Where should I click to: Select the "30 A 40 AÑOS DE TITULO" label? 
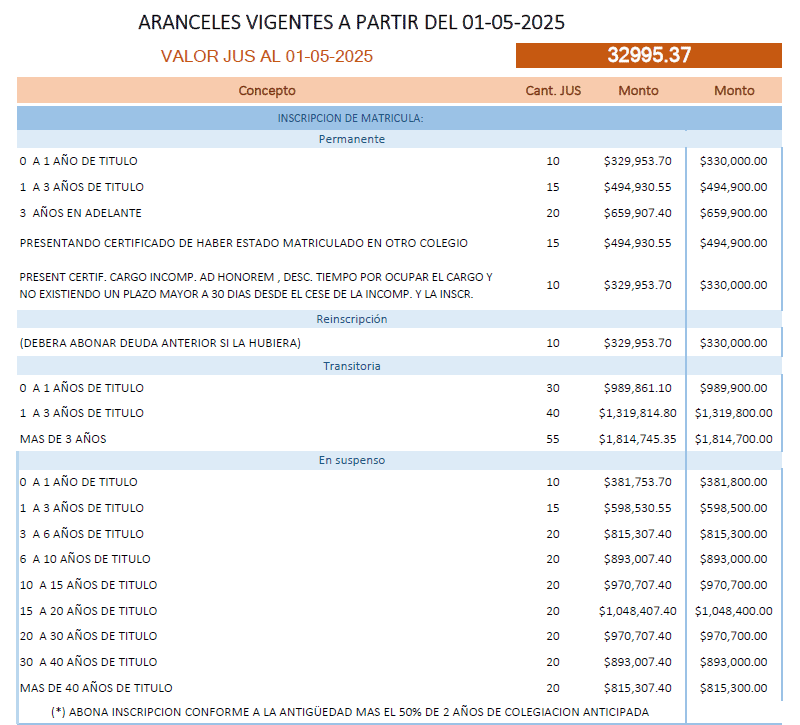tap(88, 662)
